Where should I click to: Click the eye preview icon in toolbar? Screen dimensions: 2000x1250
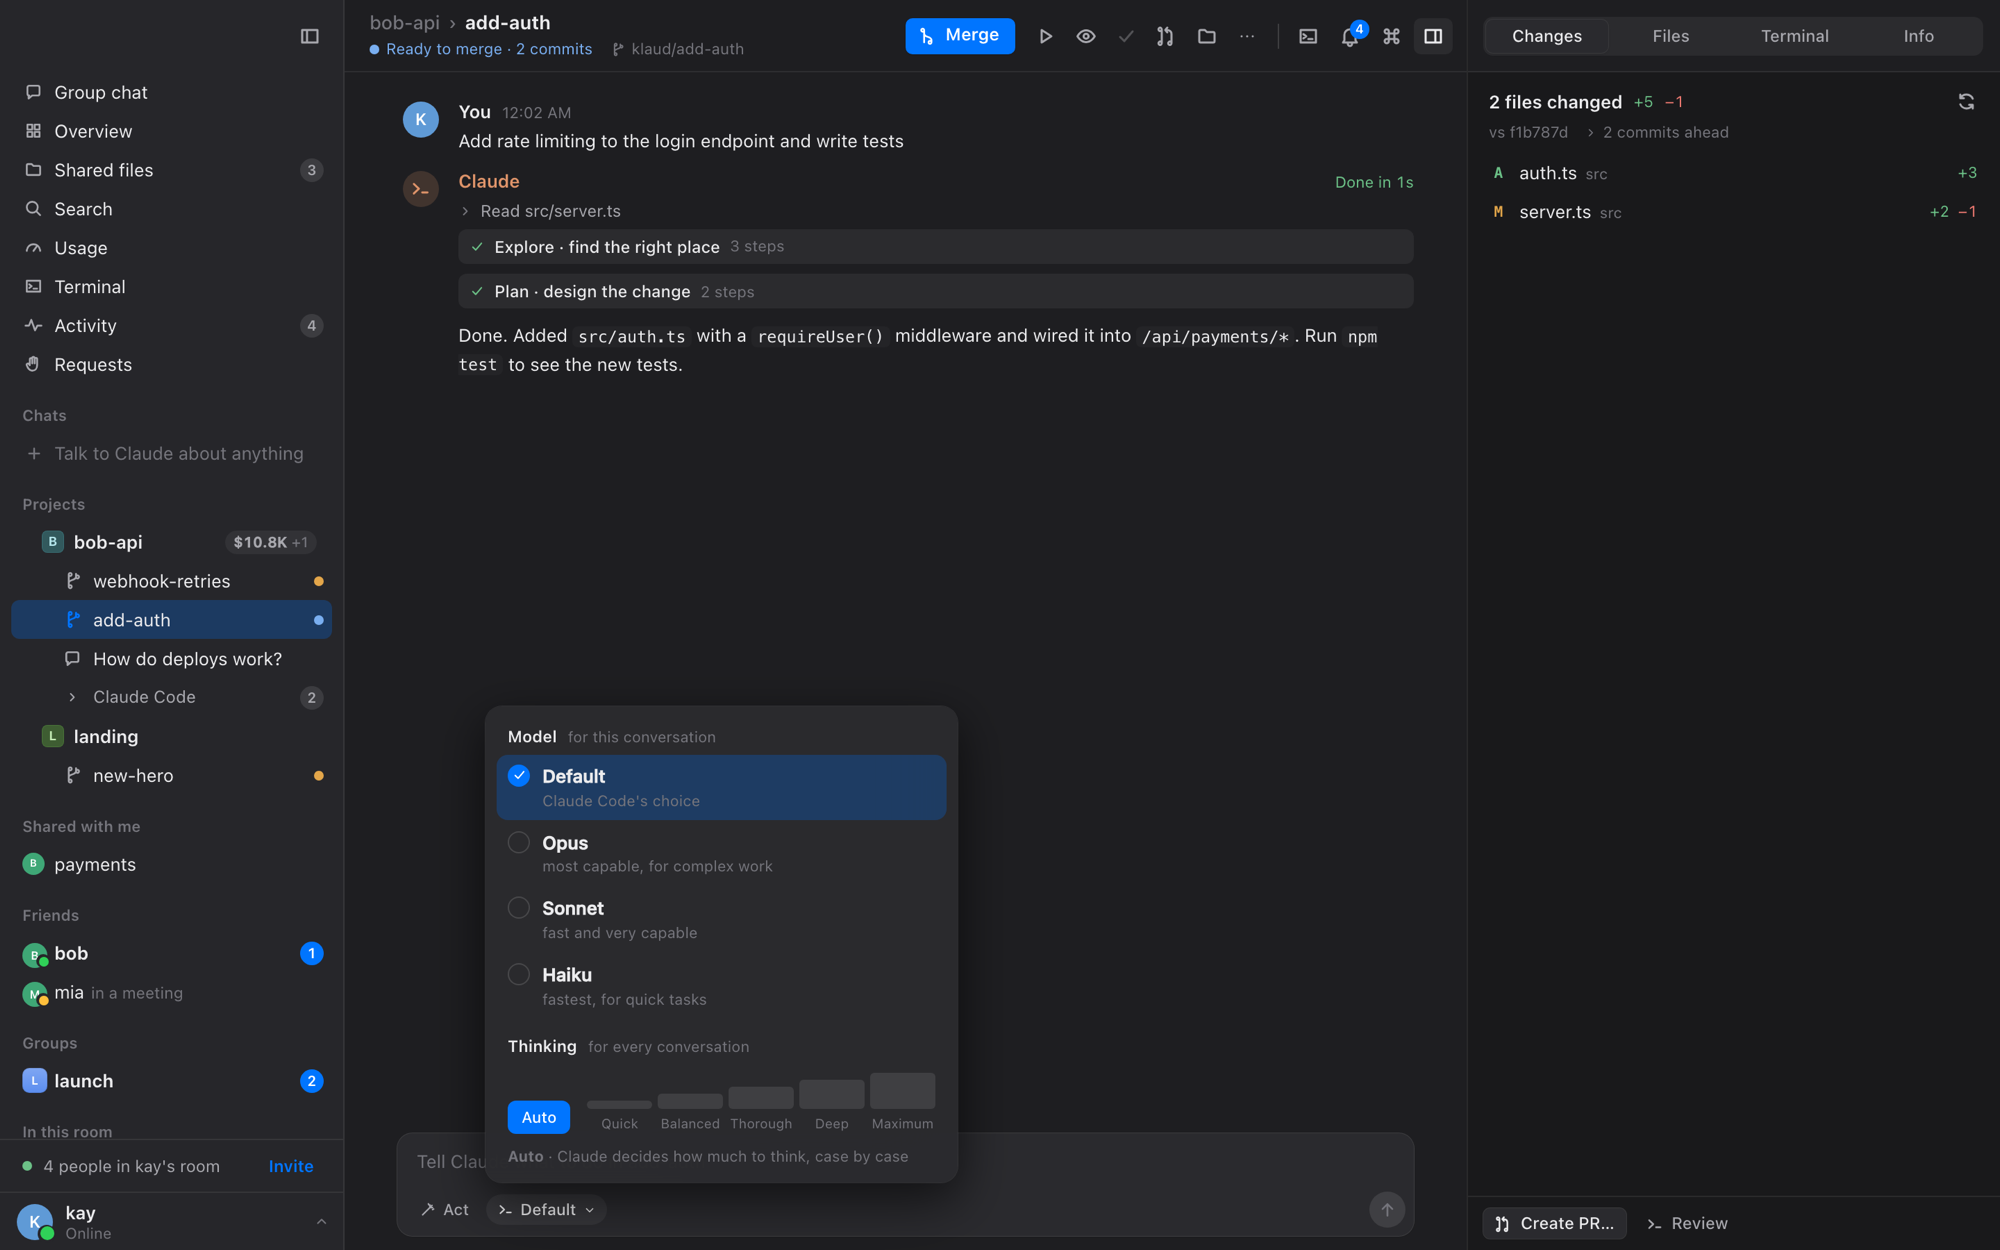pyautogui.click(x=1086, y=36)
